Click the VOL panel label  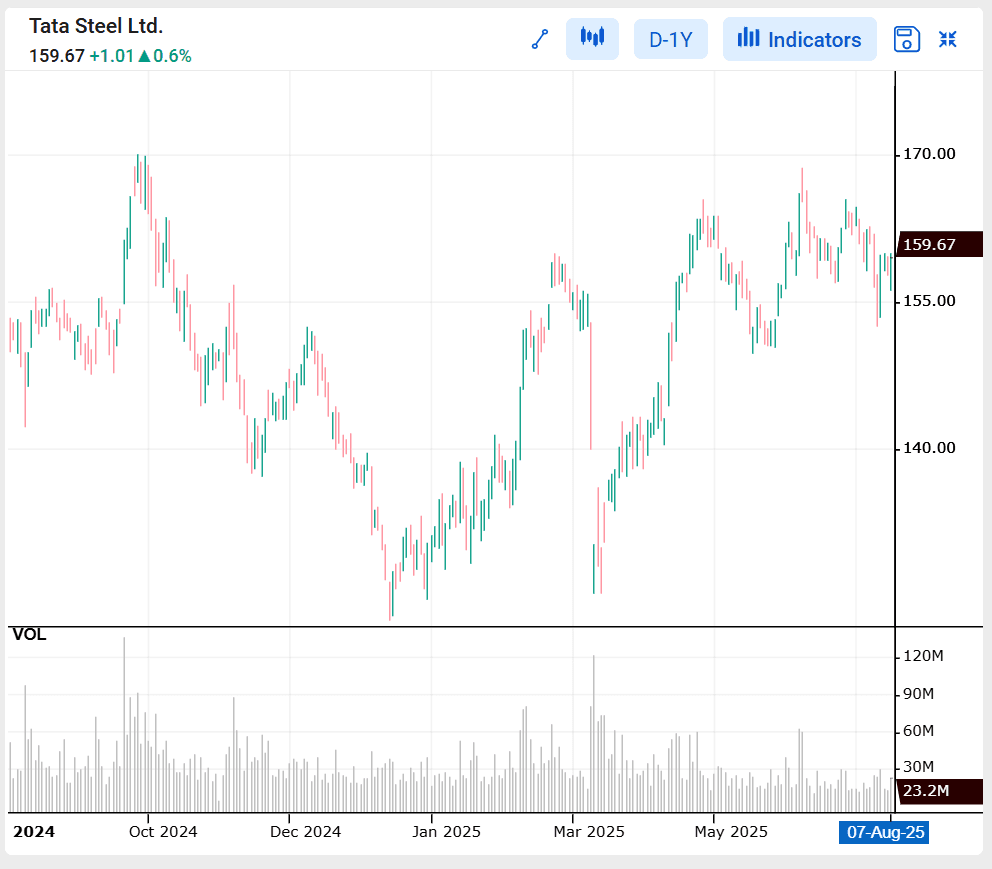coord(29,634)
